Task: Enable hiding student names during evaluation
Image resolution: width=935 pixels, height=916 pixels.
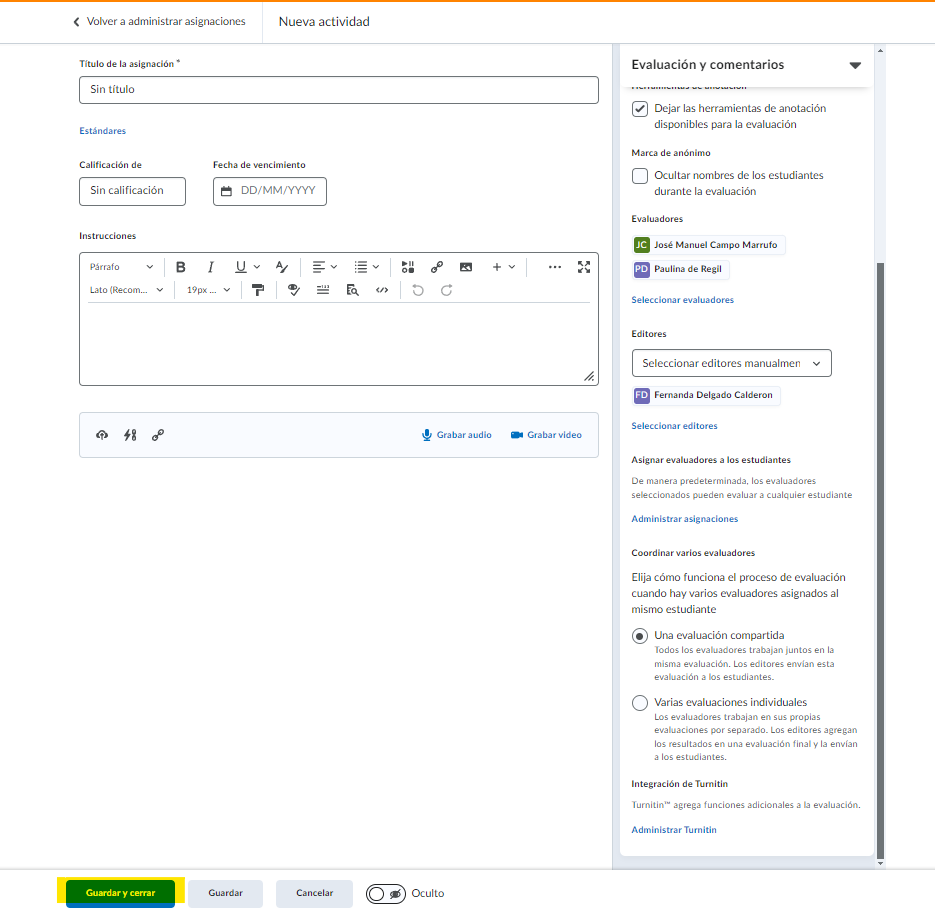Action: (640, 176)
